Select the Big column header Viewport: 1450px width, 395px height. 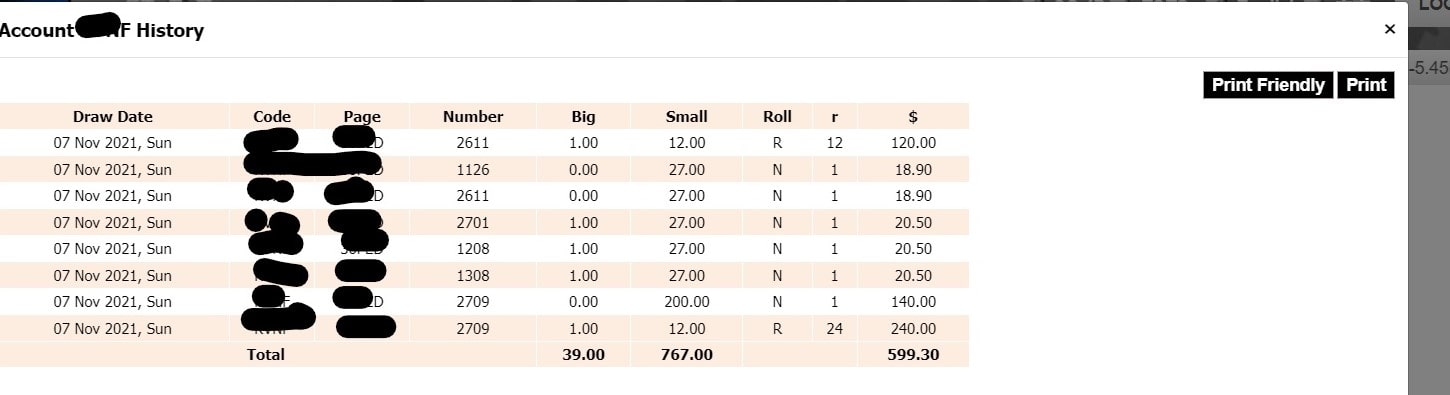583,116
